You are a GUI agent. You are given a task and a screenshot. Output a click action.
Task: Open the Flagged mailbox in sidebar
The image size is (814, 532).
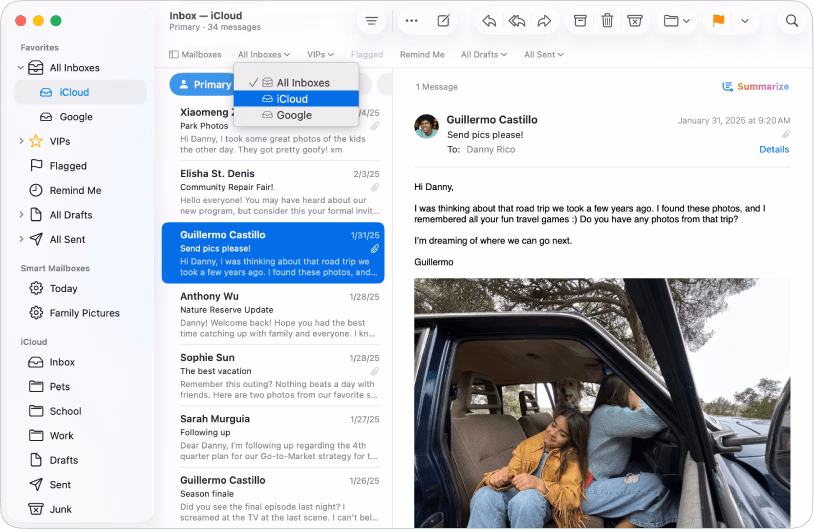tap(80, 166)
